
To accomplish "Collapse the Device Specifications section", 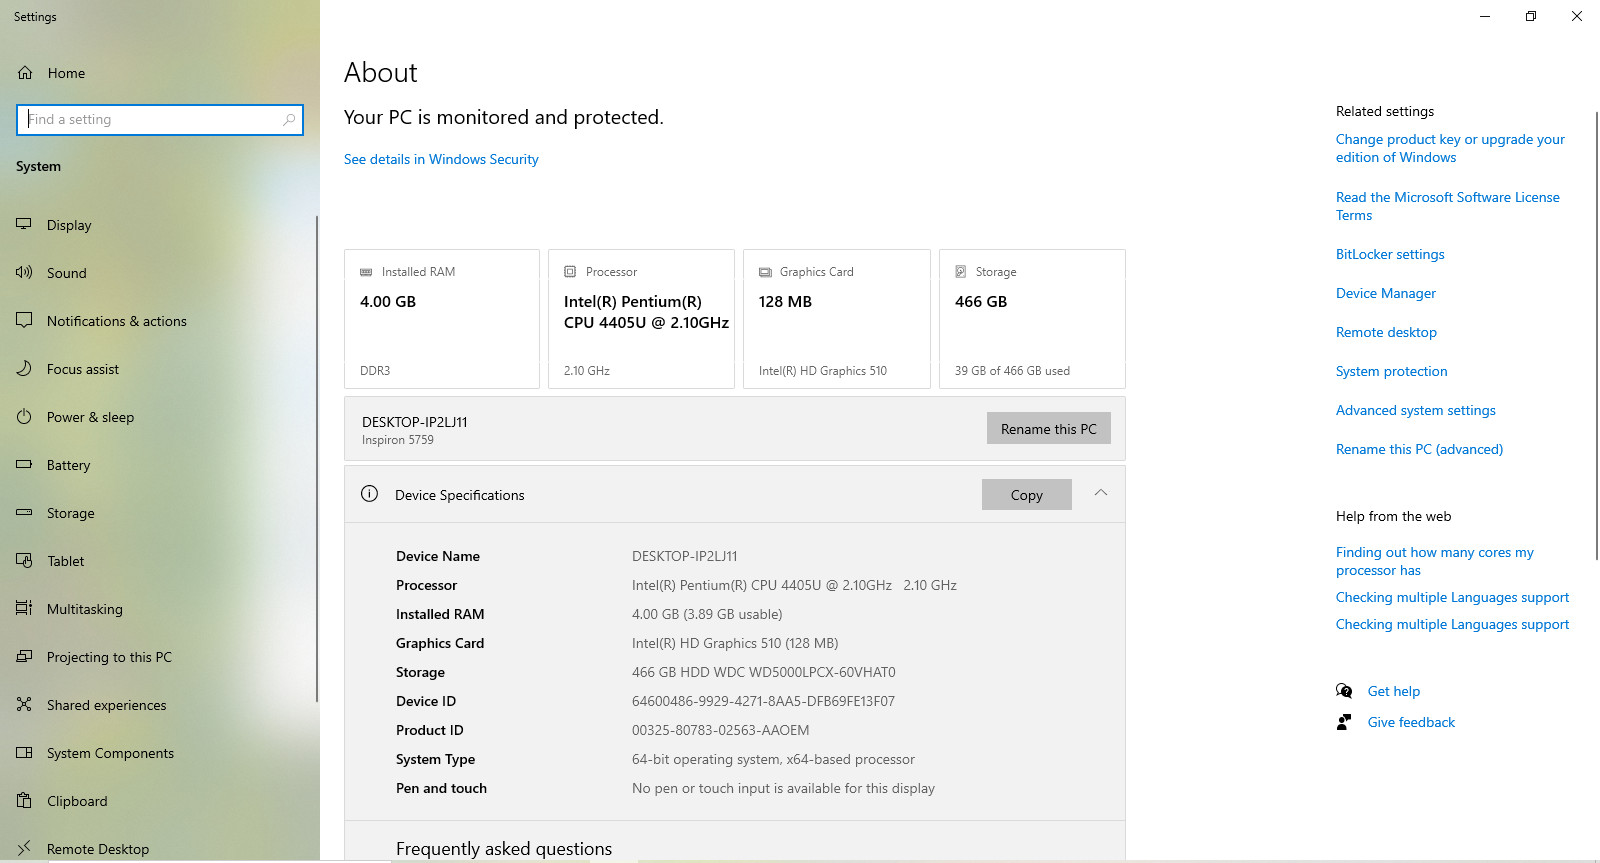I will pyautogui.click(x=1101, y=493).
